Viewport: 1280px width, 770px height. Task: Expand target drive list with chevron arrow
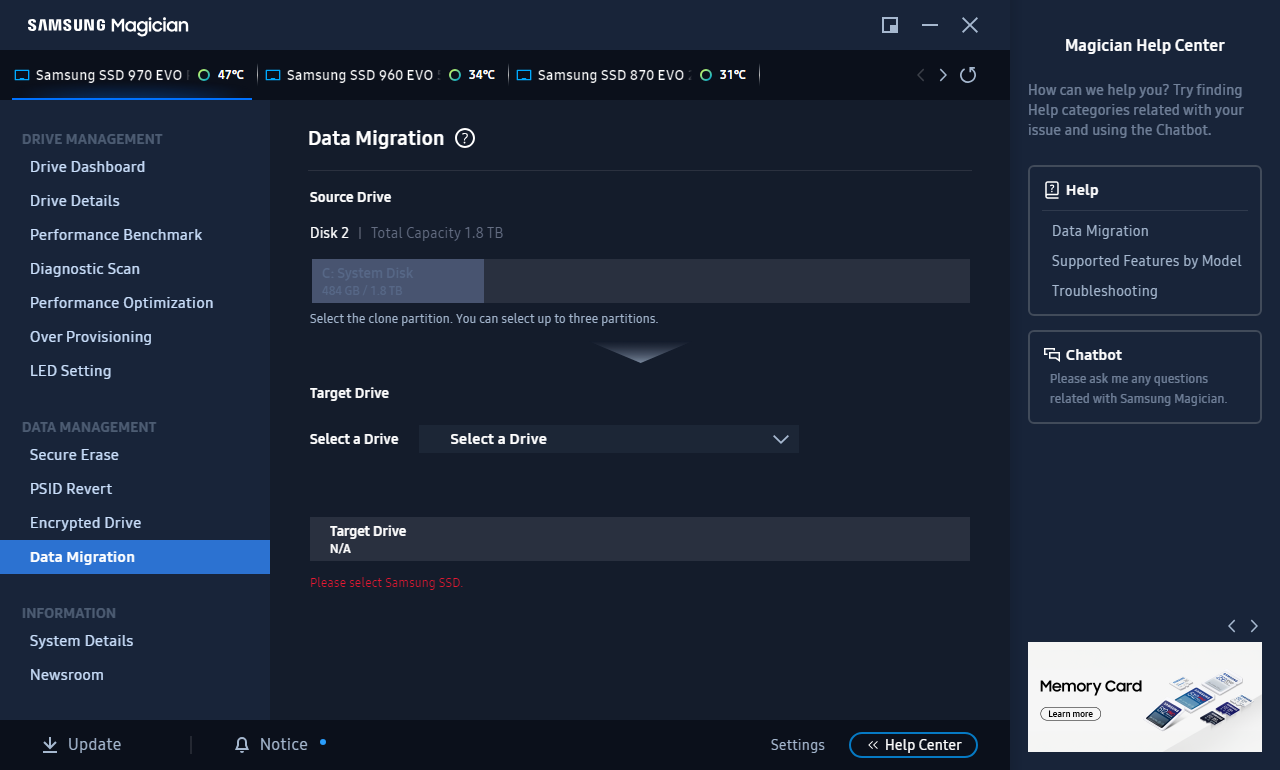[781, 439]
